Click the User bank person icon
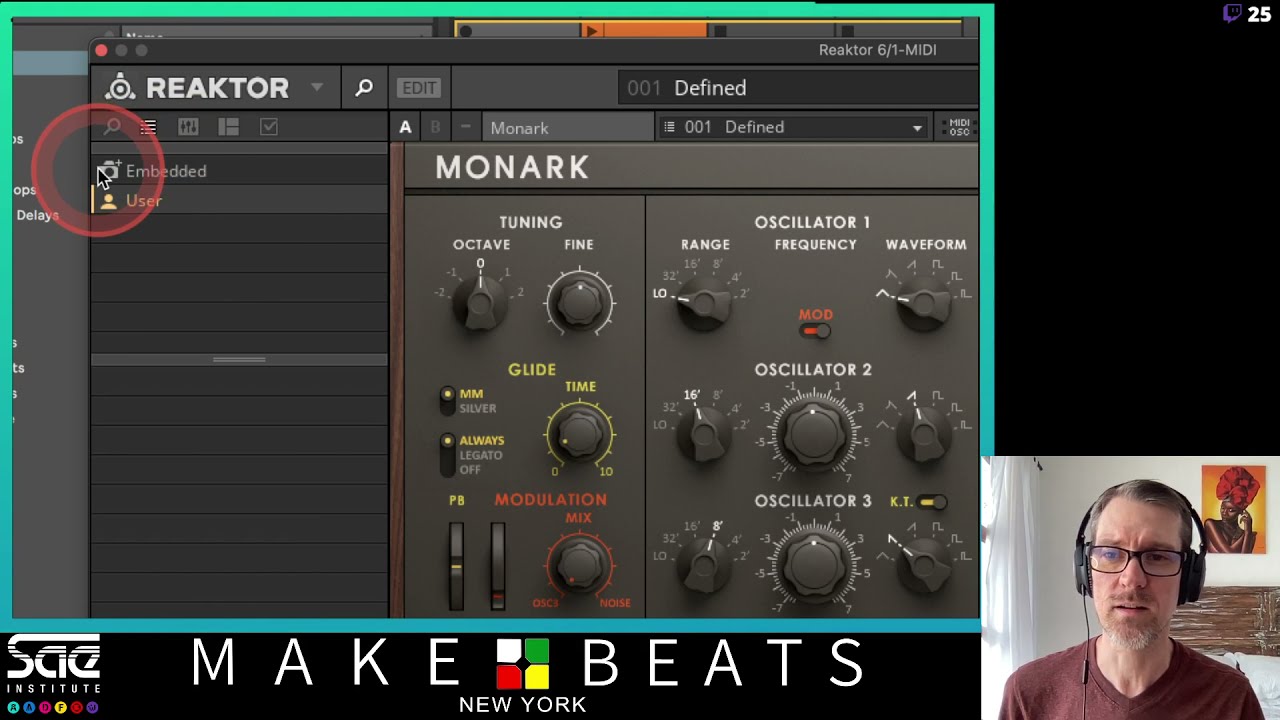1280x720 pixels. (108, 201)
